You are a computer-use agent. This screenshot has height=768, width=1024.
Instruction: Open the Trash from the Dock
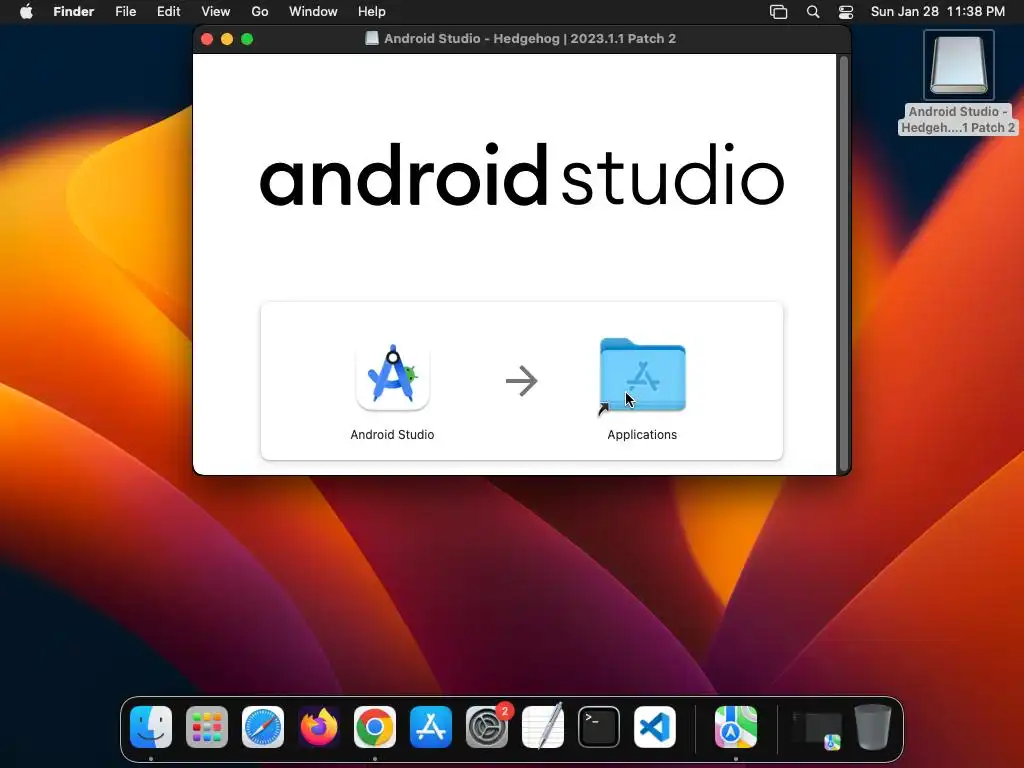coord(873,727)
